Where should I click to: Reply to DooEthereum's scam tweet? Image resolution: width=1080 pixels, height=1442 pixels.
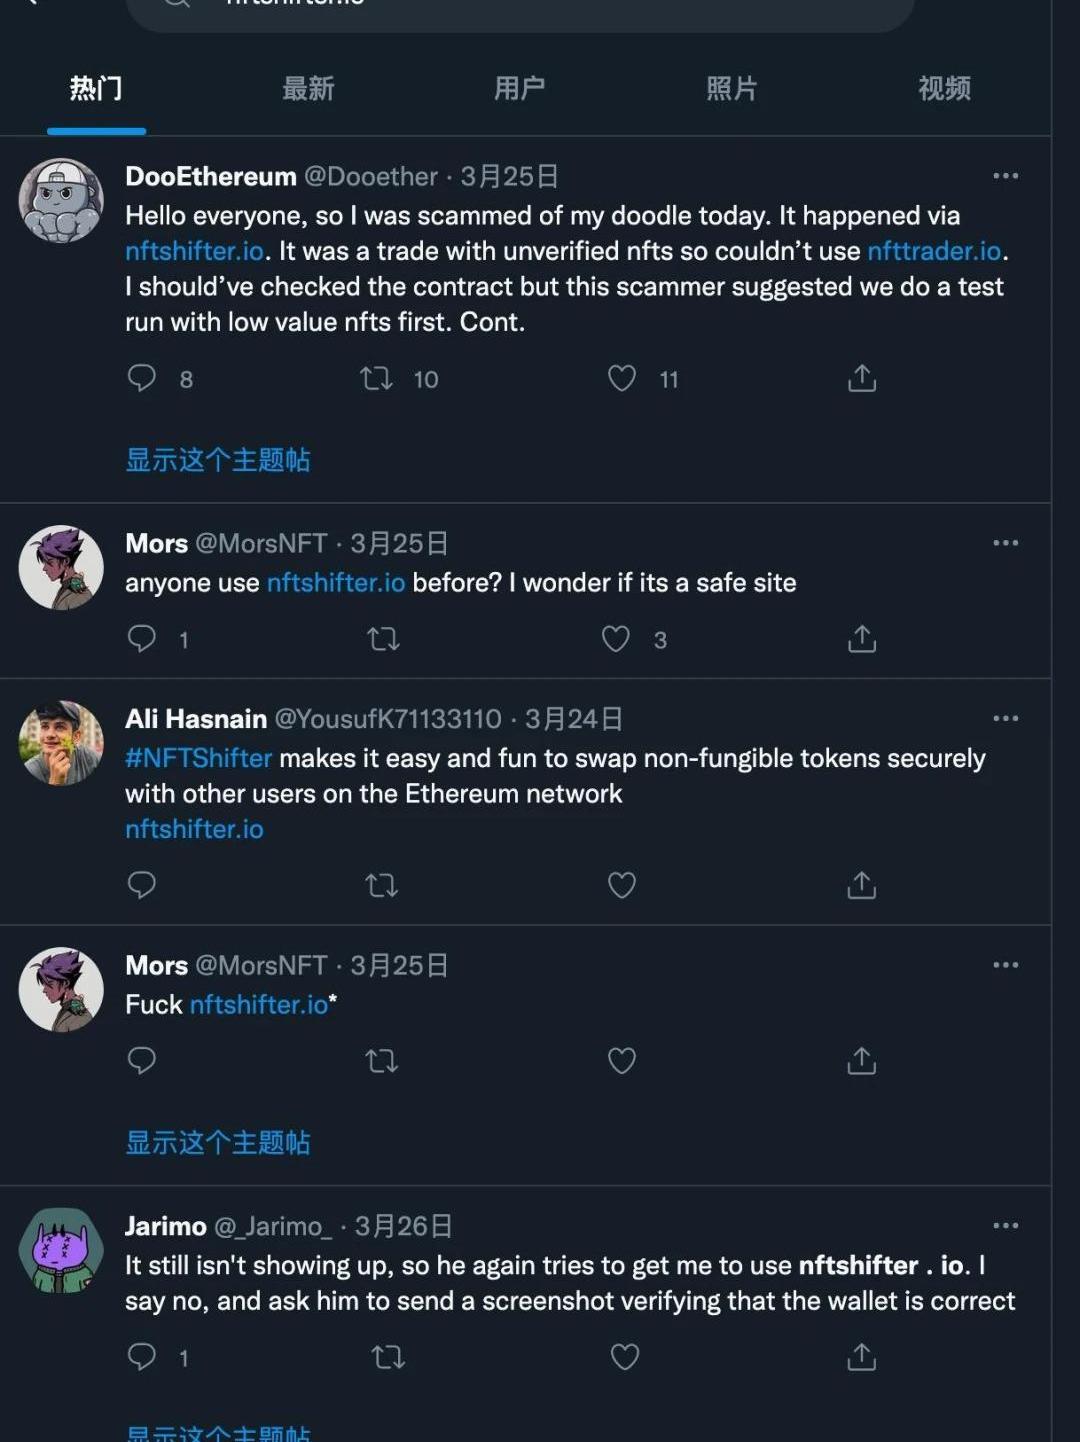coord(142,378)
